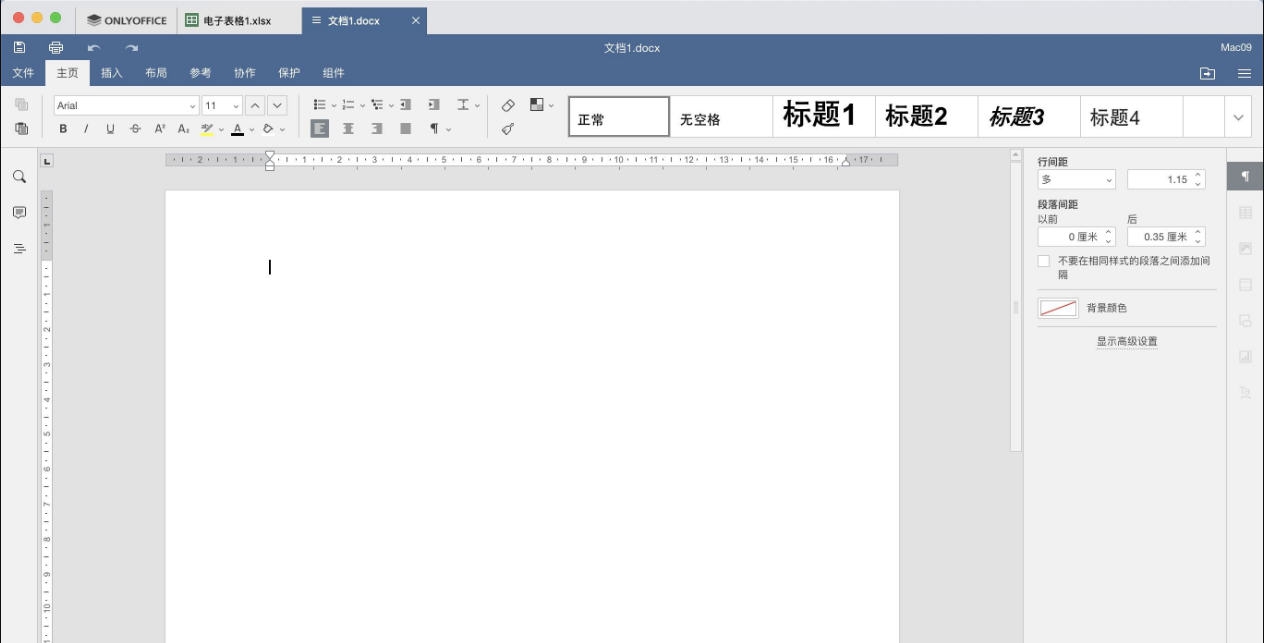Open the search panel in the left sidebar

[18, 177]
